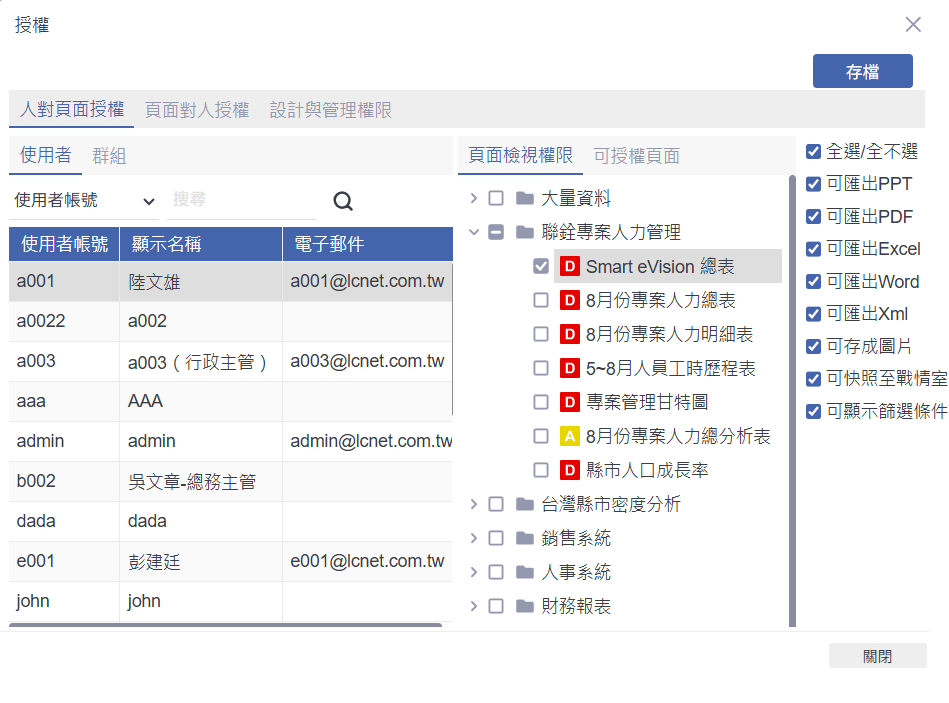The height and width of the screenshot is (703, 949).
Task: Click the user table horizontal scrollbar
Action: coord(225,625)
